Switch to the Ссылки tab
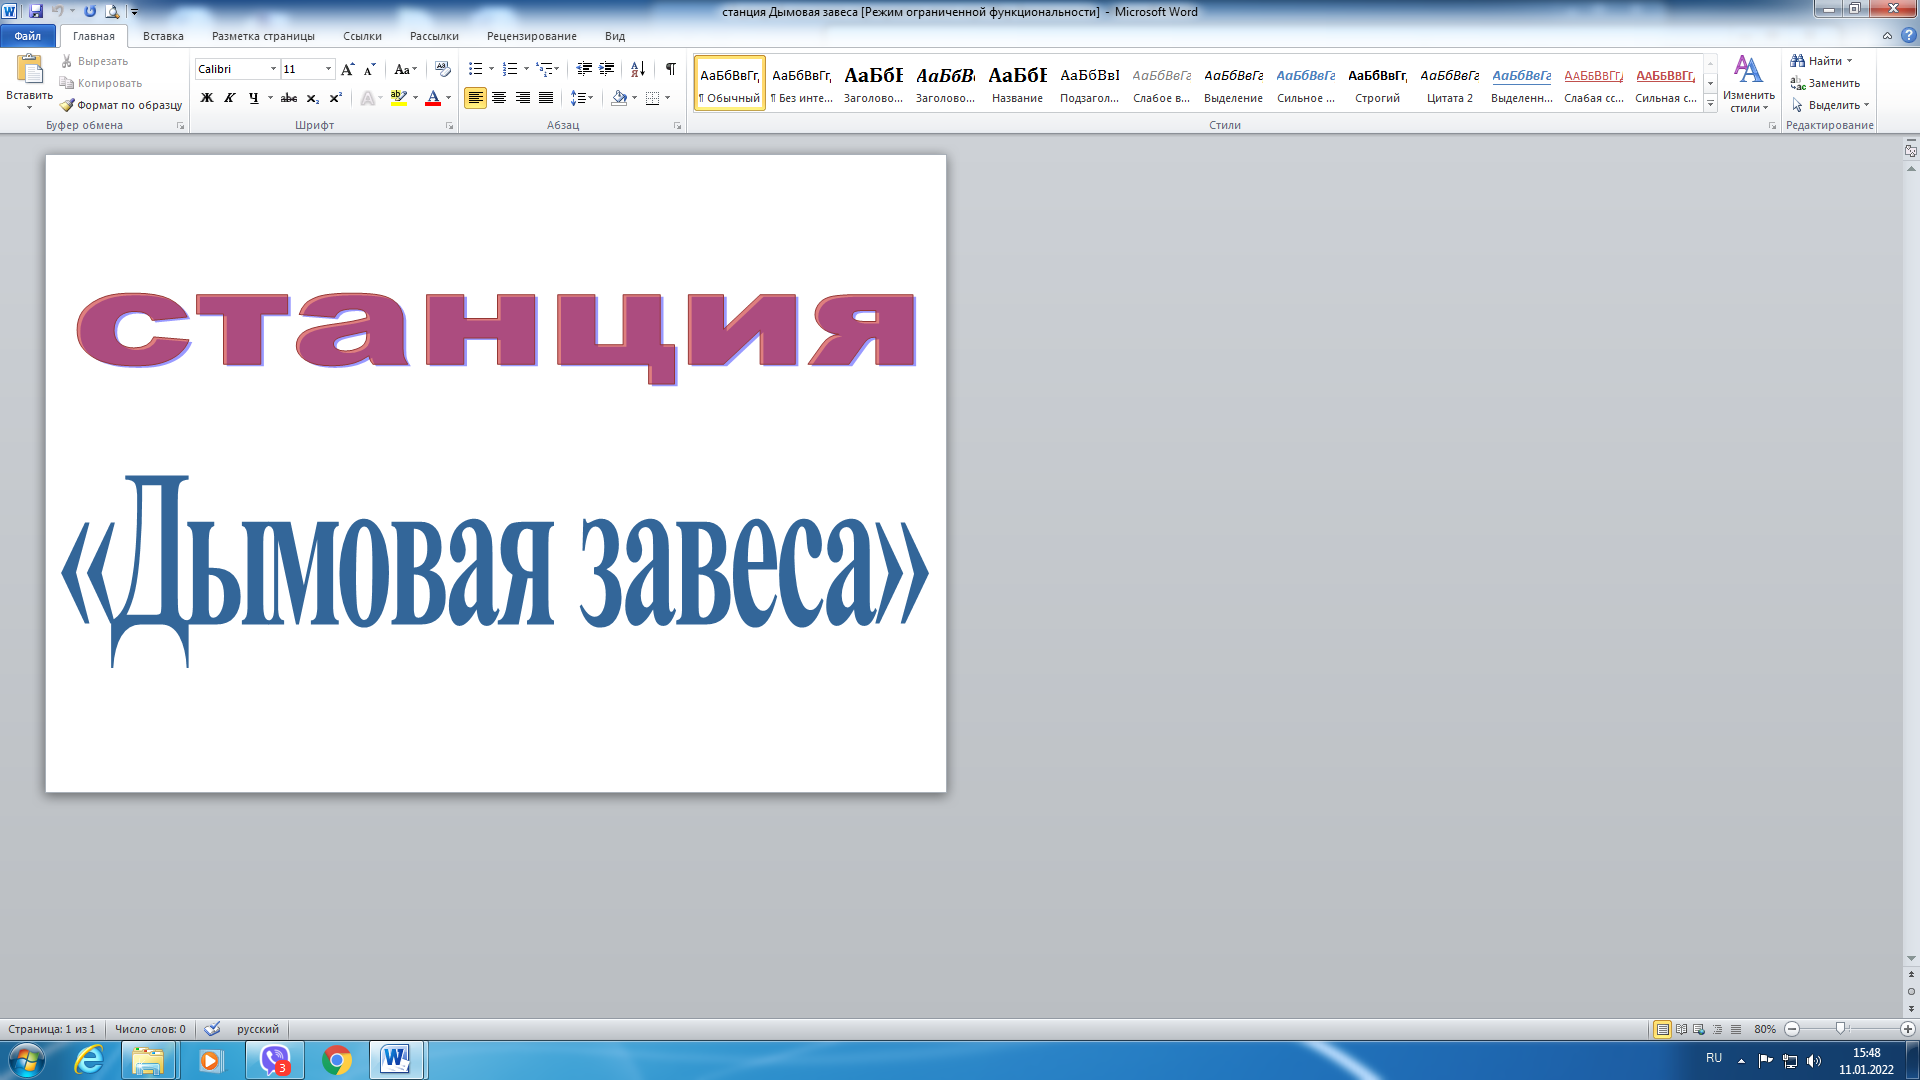This screenshot has height=1080, width=1920. click(x=362, y=36)
